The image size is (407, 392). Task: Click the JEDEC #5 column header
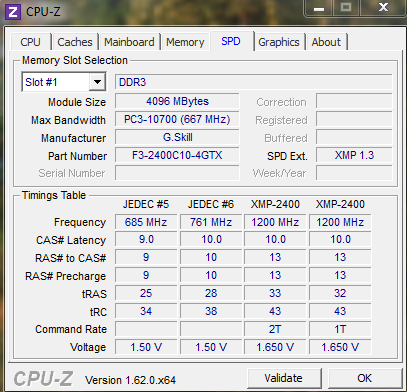(146, 204)
